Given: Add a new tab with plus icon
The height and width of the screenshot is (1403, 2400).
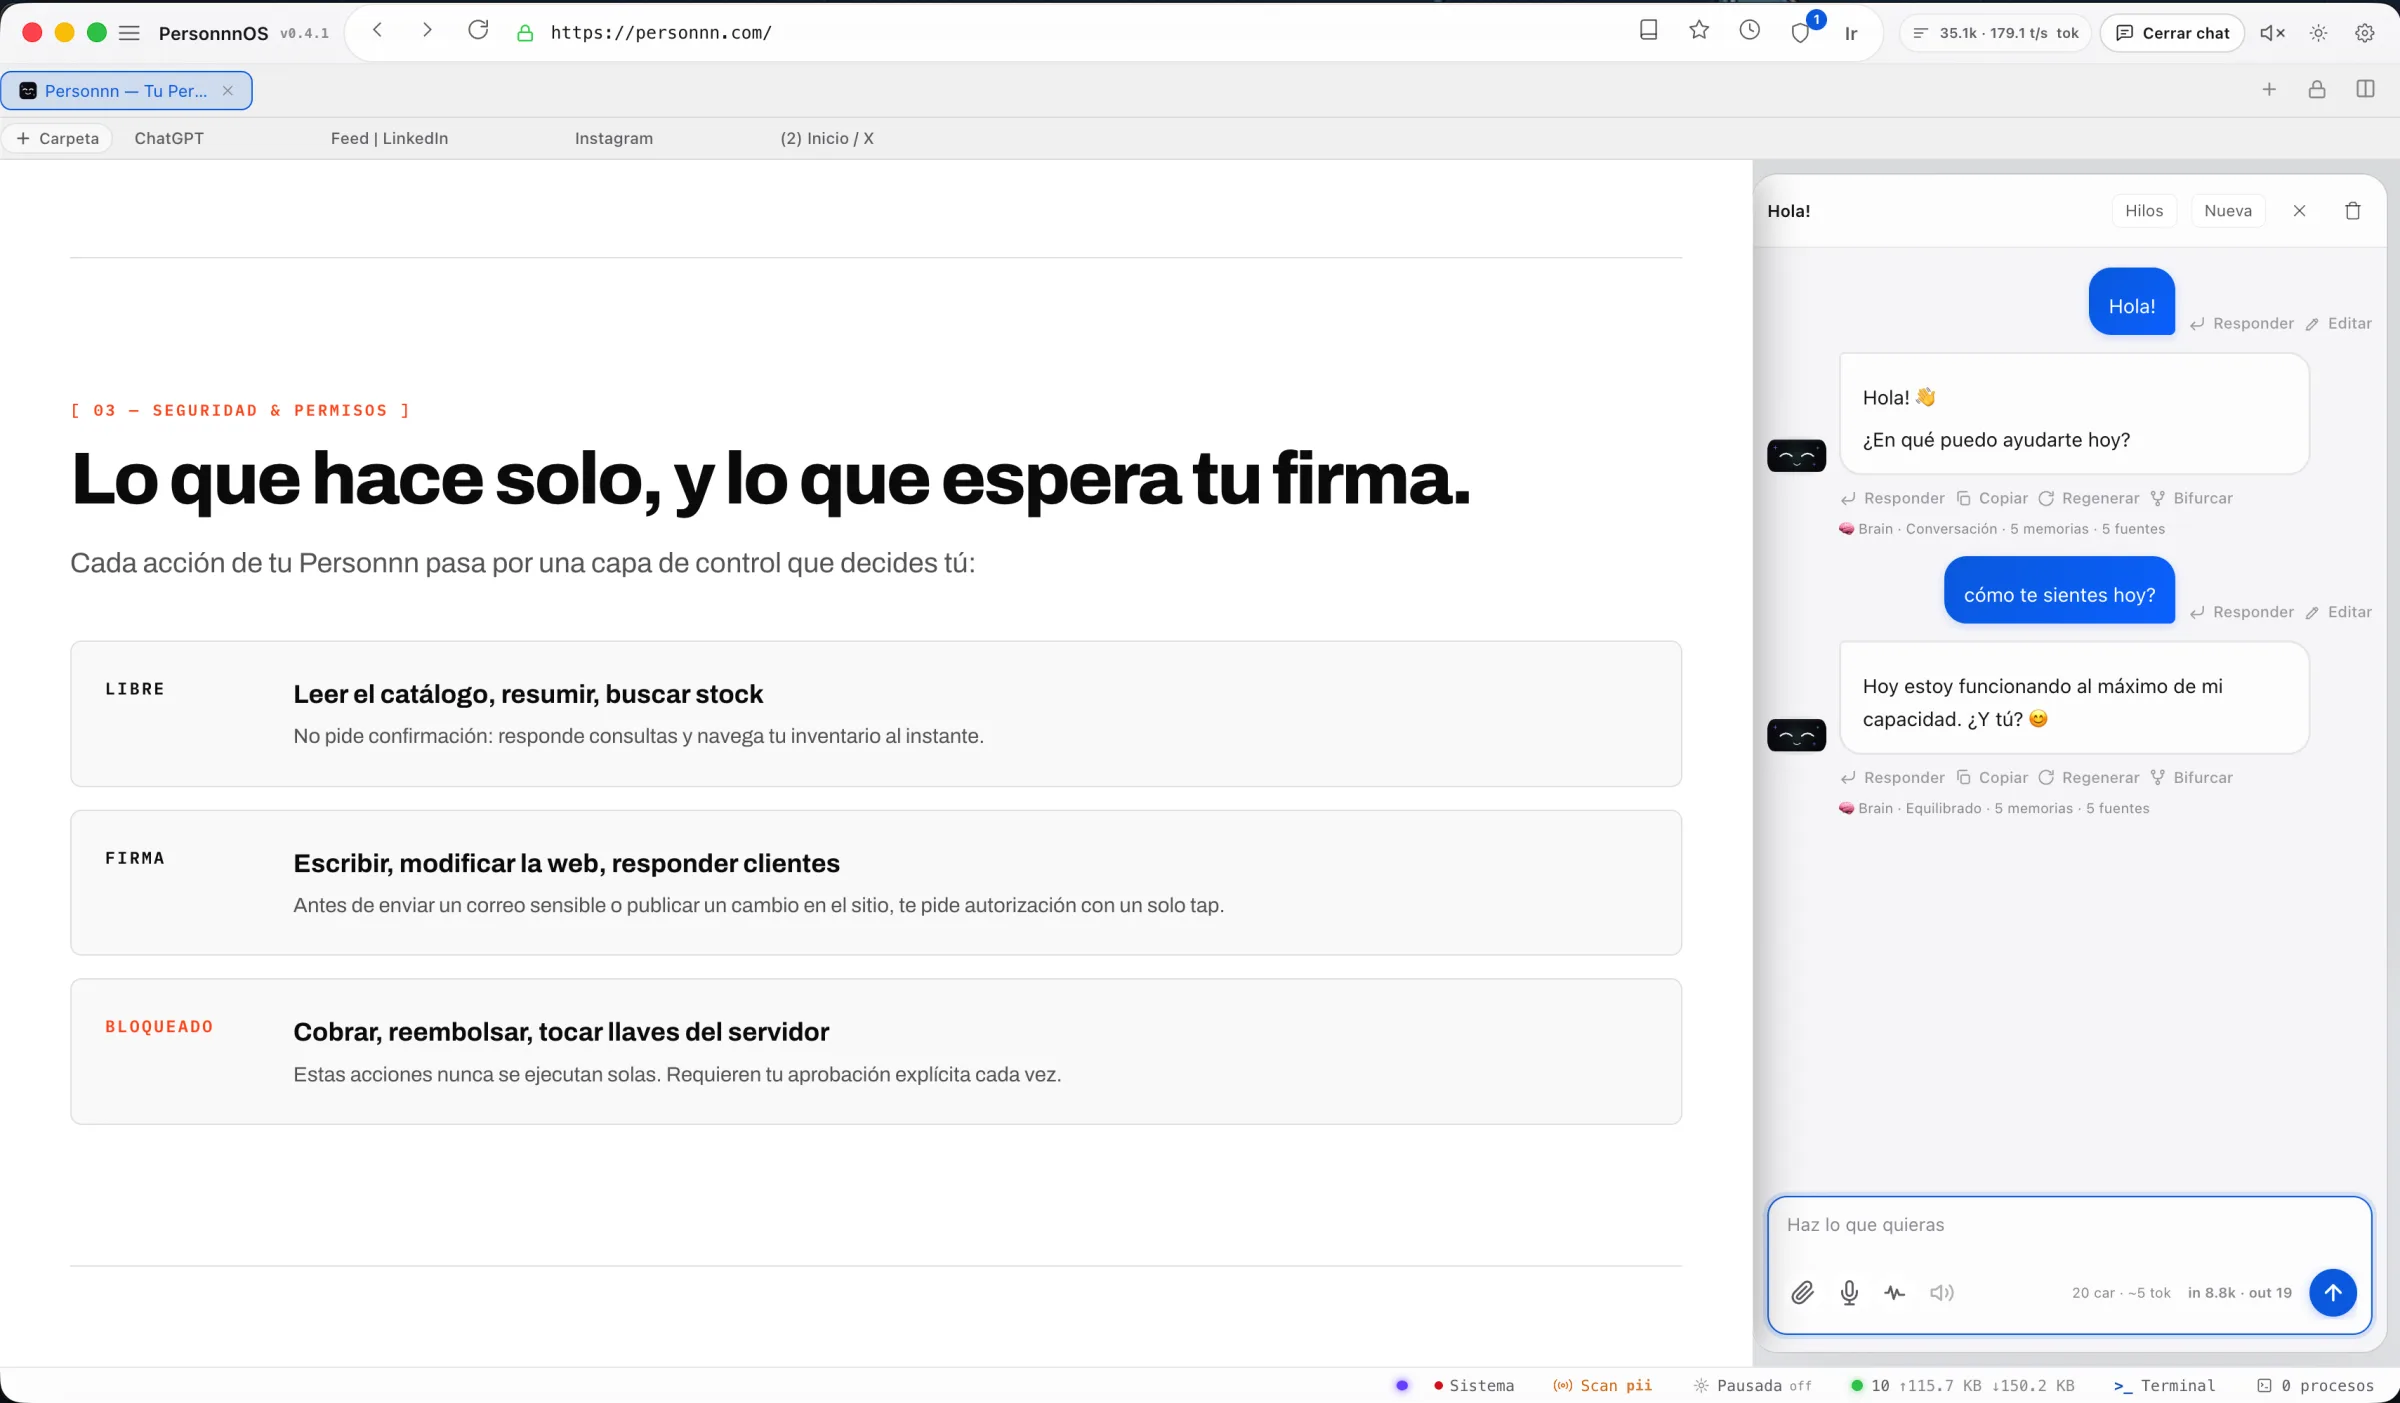Looking at the screenshot, I should (x=2269, y=90).
